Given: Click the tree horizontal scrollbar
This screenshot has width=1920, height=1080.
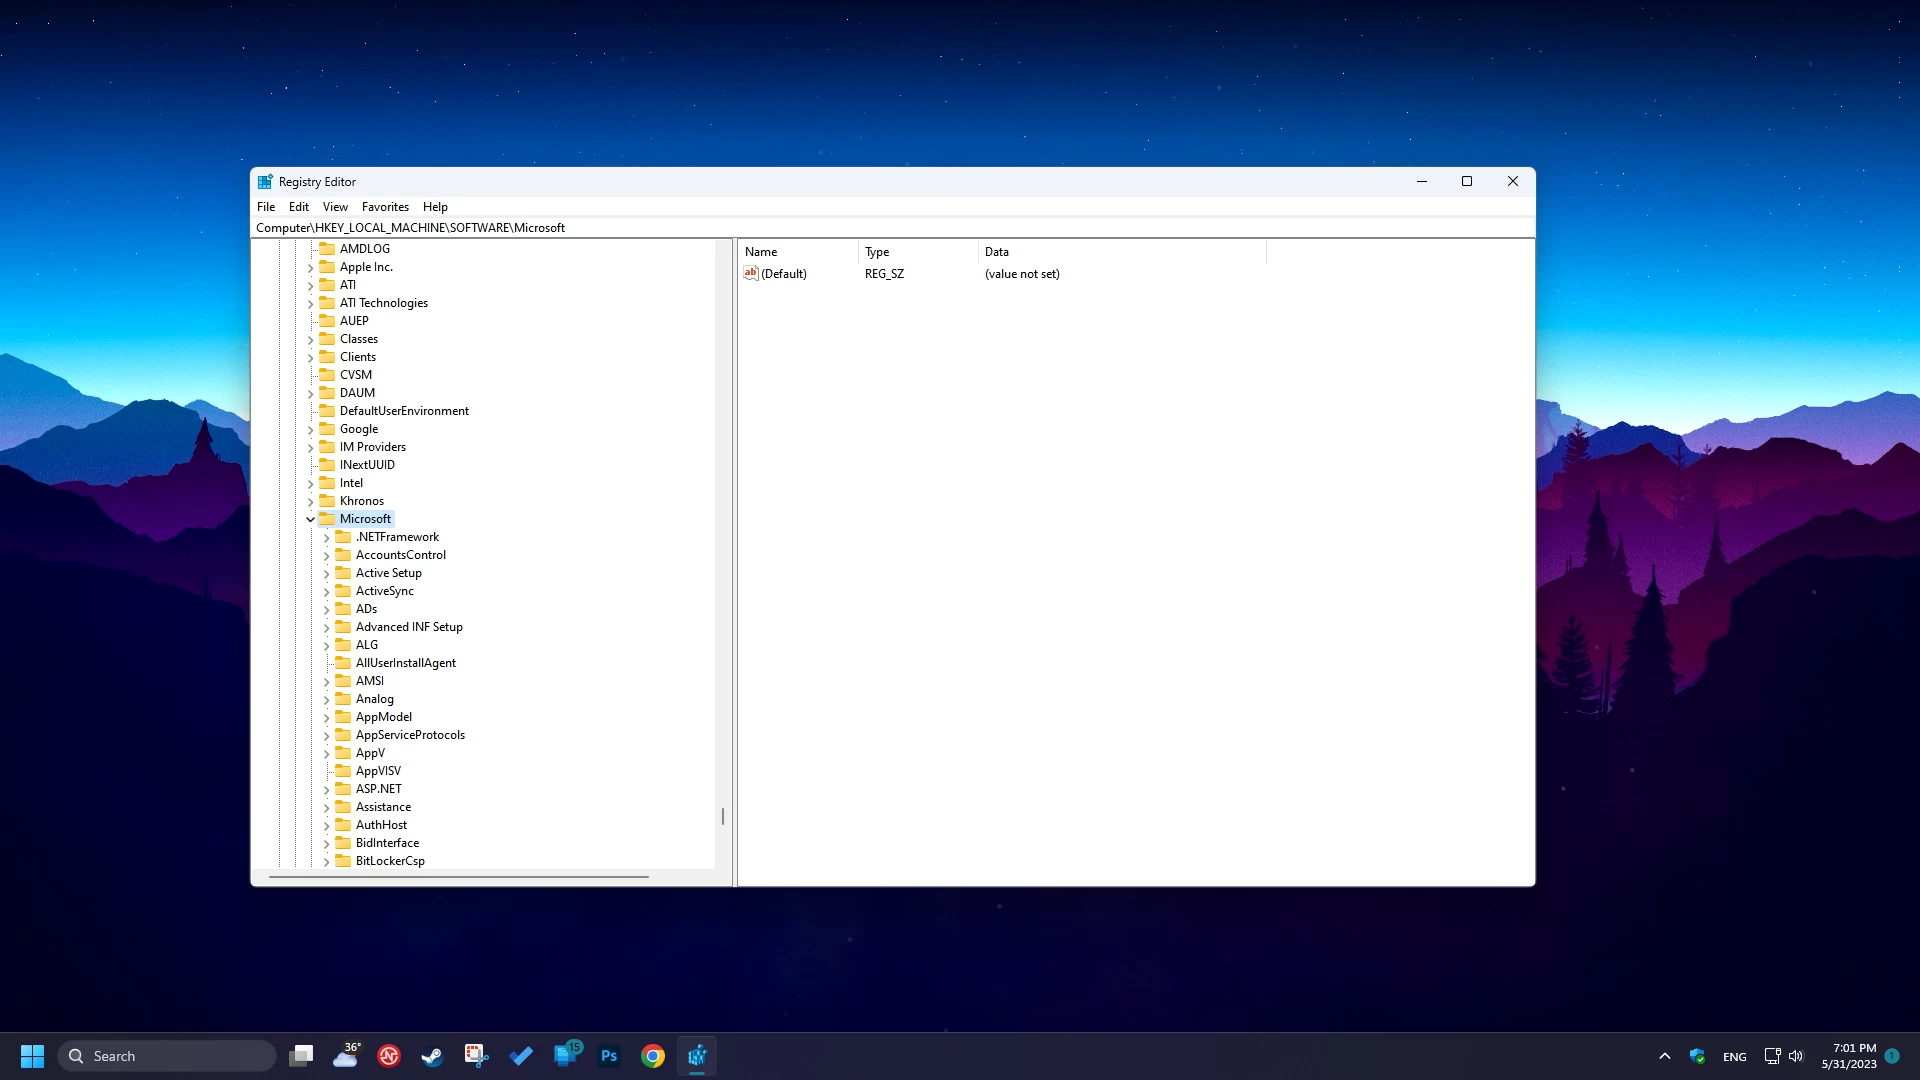Looking at the screenshot, I should coord(459,877).
